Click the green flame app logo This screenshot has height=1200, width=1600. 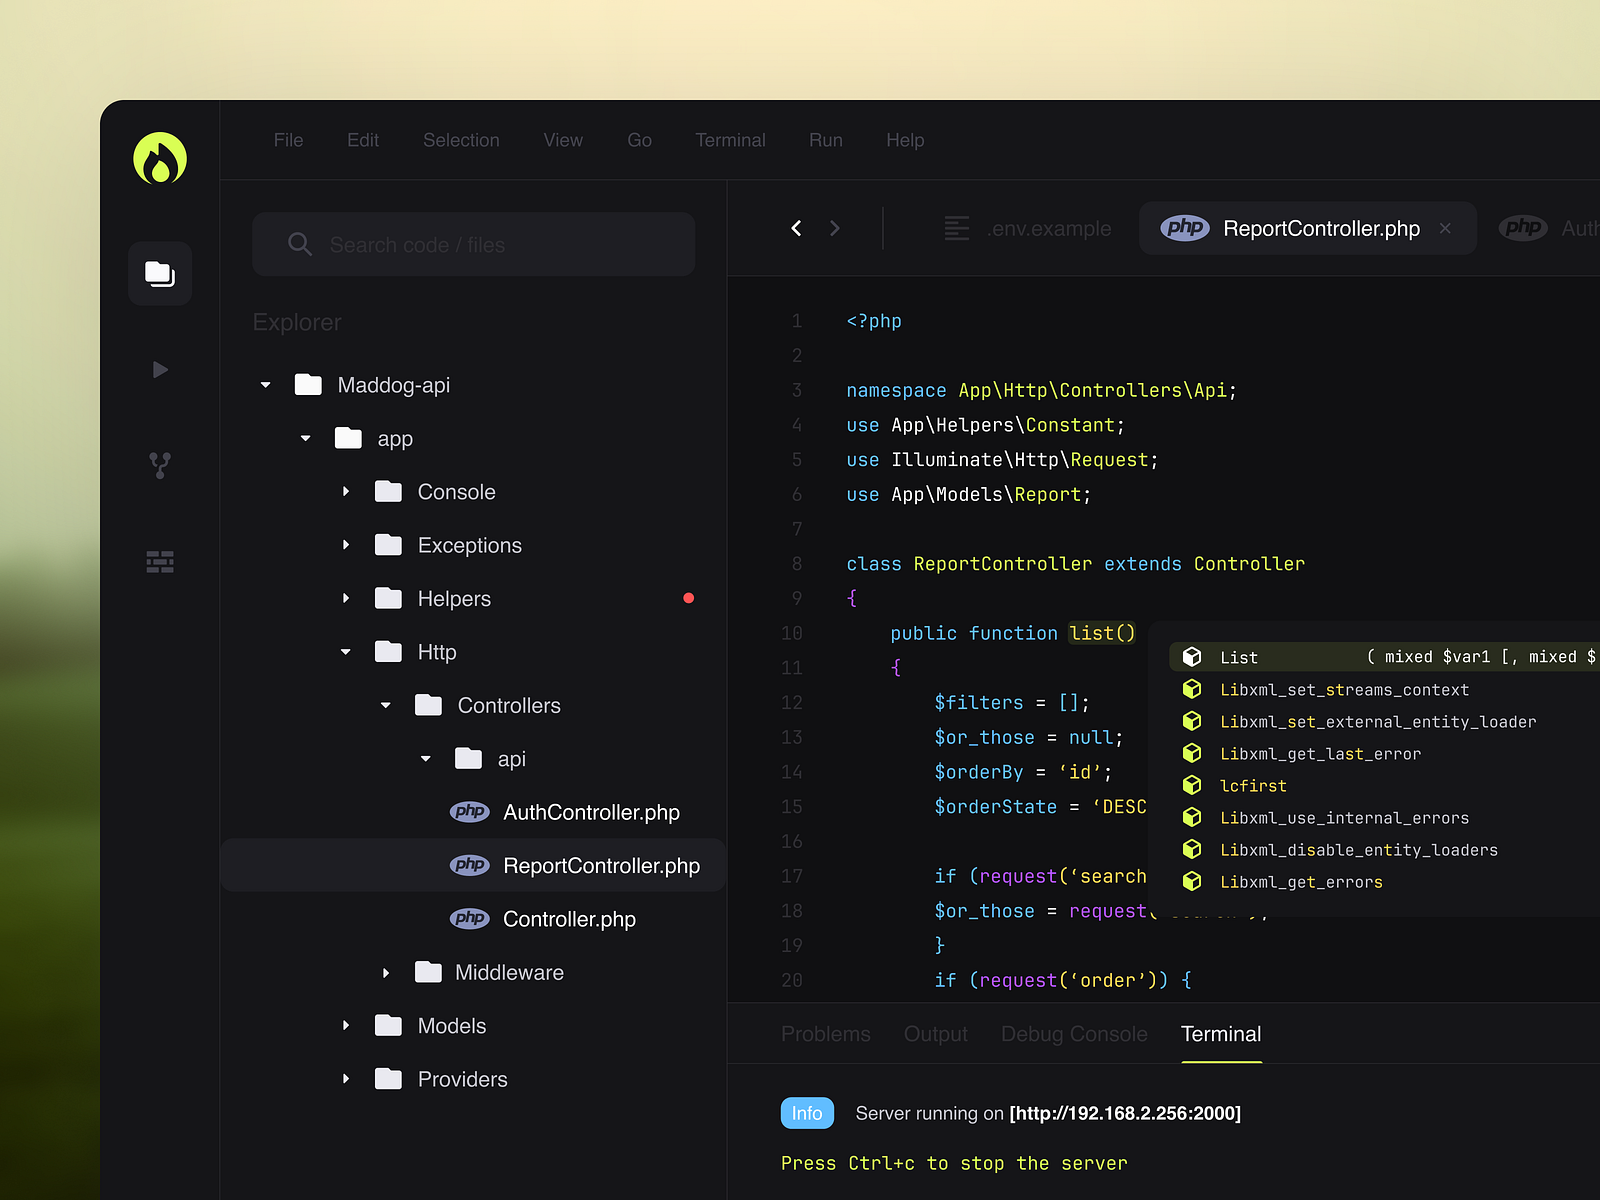pos(159,159)
